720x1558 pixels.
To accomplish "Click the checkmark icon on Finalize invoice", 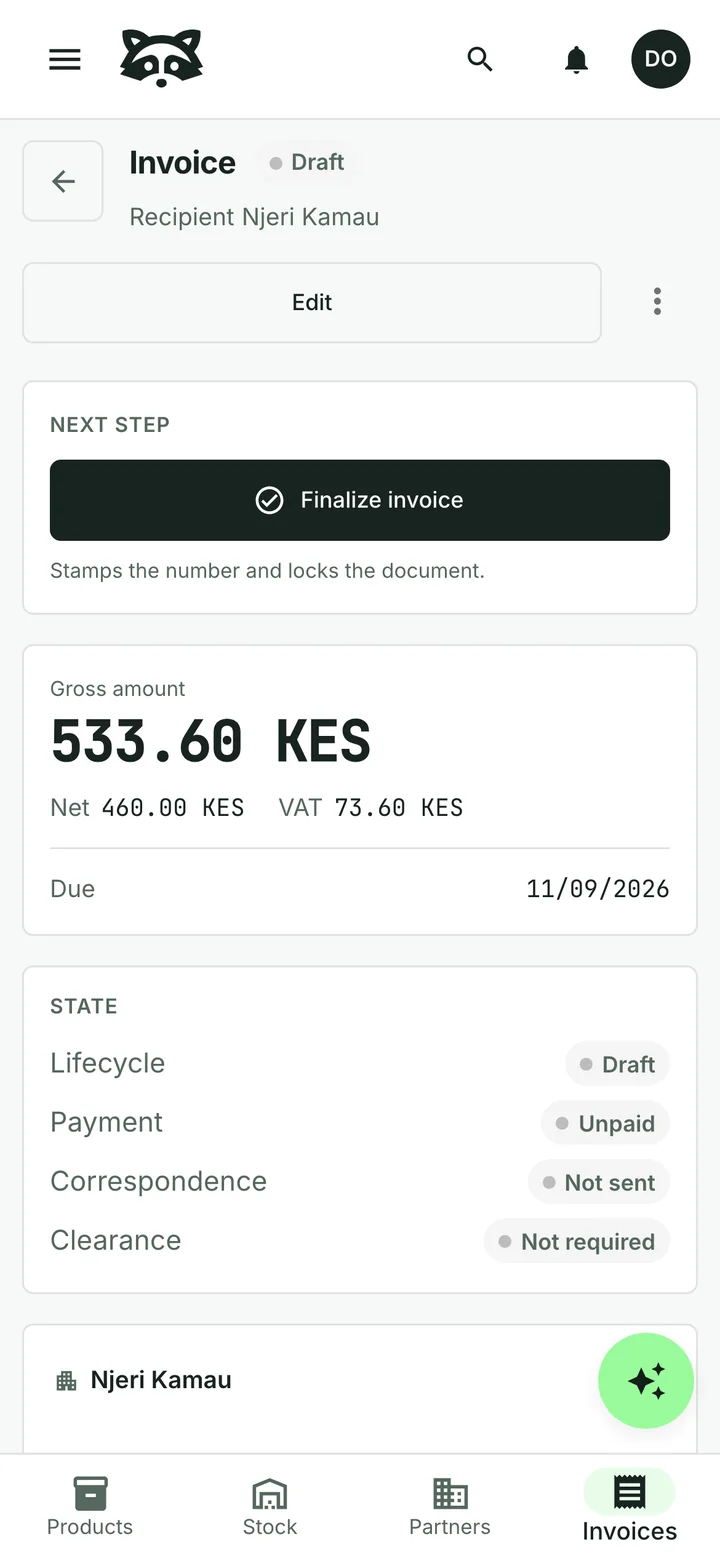I will 269,500.
